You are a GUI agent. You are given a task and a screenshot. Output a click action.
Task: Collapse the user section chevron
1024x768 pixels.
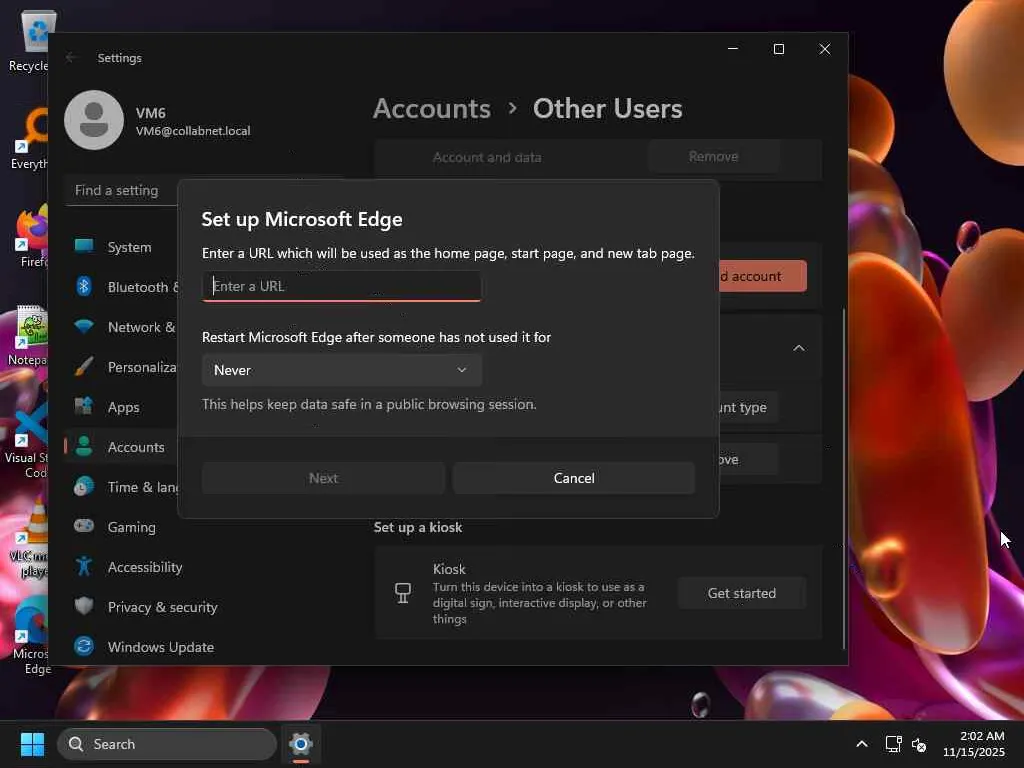798,348
